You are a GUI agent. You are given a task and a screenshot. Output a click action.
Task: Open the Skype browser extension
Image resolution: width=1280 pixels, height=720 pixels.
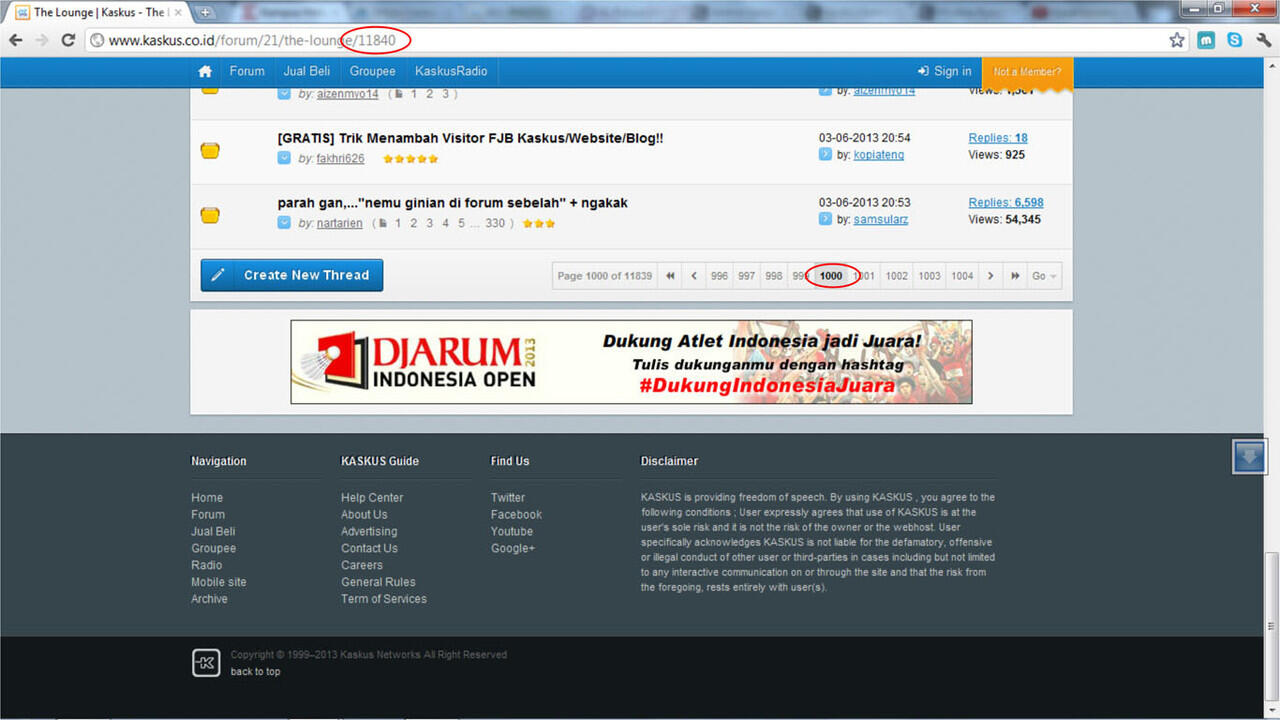(1235, 41)
